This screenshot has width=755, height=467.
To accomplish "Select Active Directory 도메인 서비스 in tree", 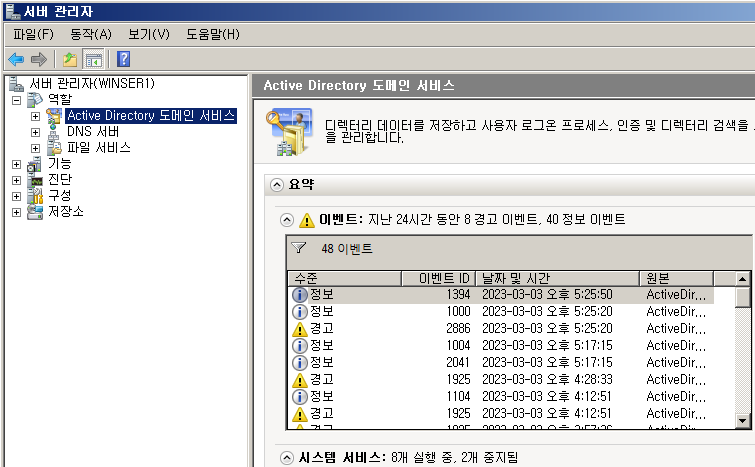I will [x=151, y=116].
